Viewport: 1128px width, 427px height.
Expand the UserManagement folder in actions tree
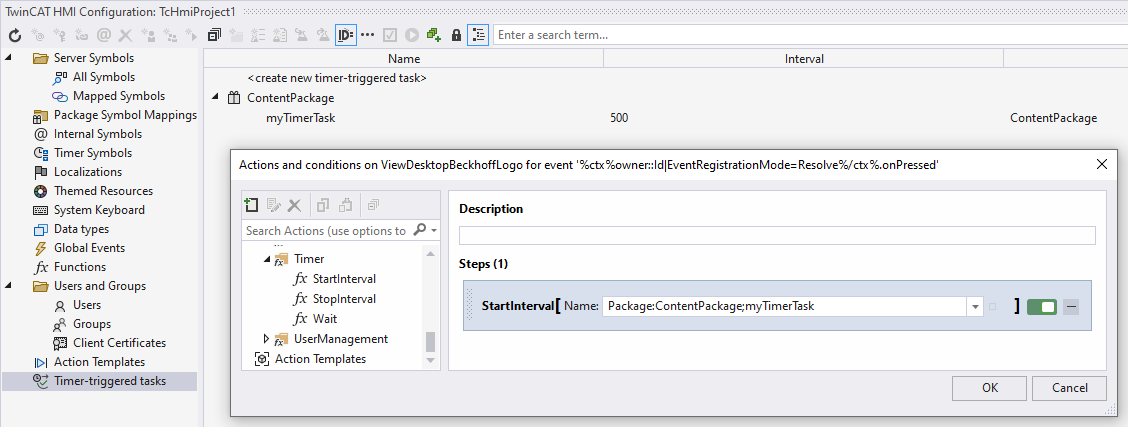click(x=267, y=339)
